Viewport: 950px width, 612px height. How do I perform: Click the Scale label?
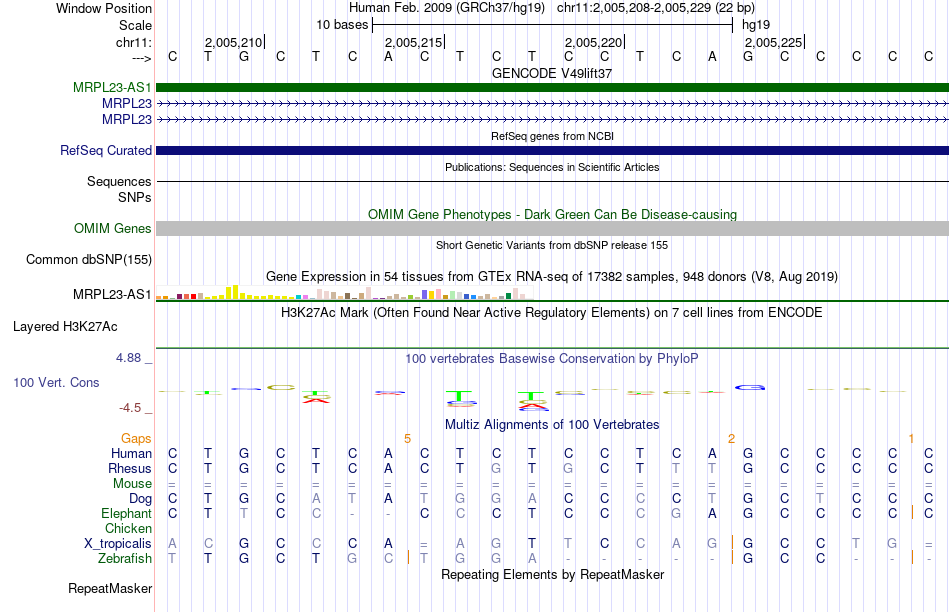(x=135, y=25)
